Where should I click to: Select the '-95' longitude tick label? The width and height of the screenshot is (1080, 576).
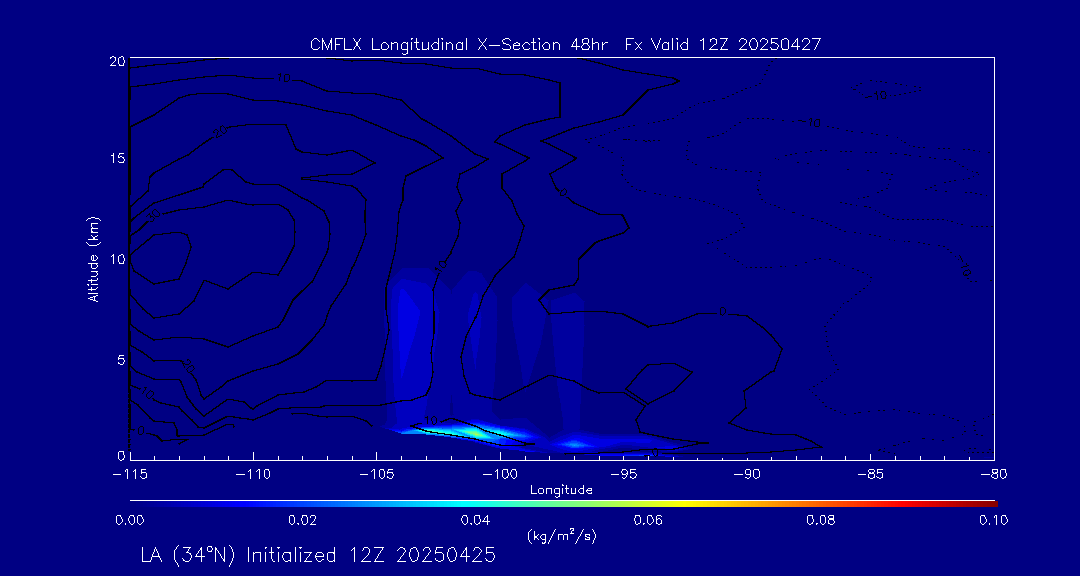pos(623,475)
